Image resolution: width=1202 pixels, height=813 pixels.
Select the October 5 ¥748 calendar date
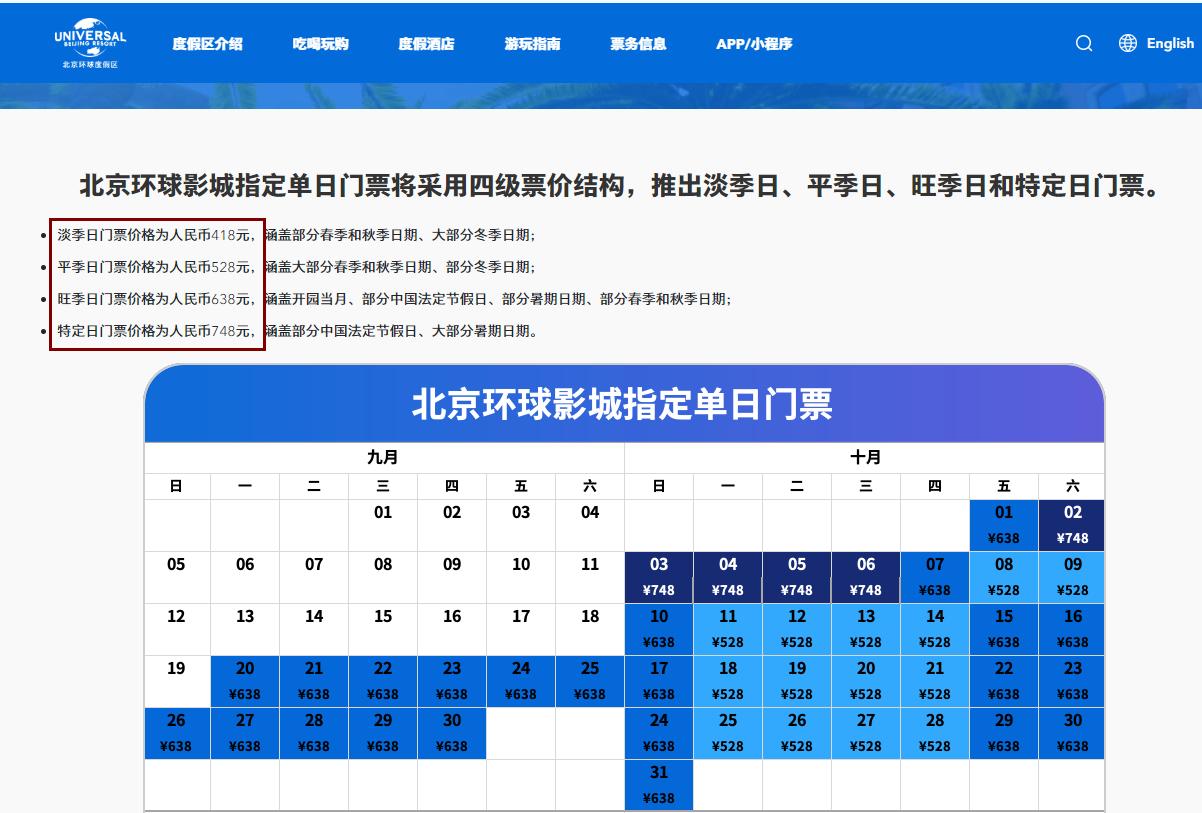coord(796,577)
